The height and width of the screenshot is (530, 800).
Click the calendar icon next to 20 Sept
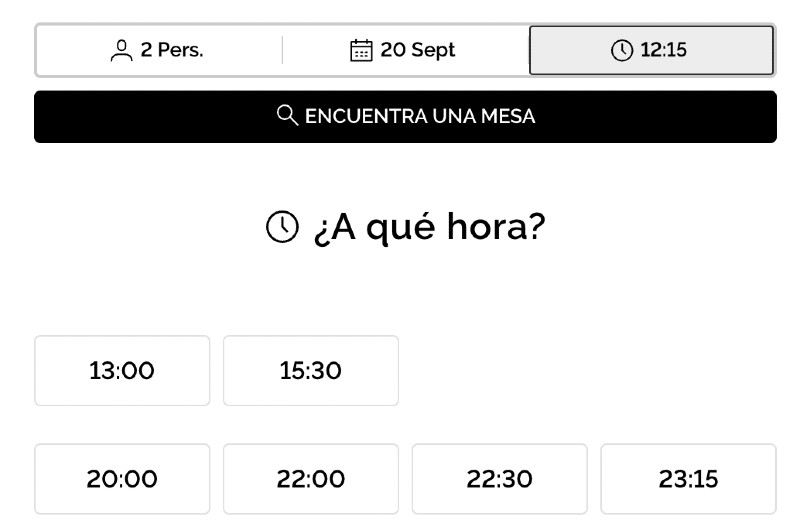[x=361, y=50]
